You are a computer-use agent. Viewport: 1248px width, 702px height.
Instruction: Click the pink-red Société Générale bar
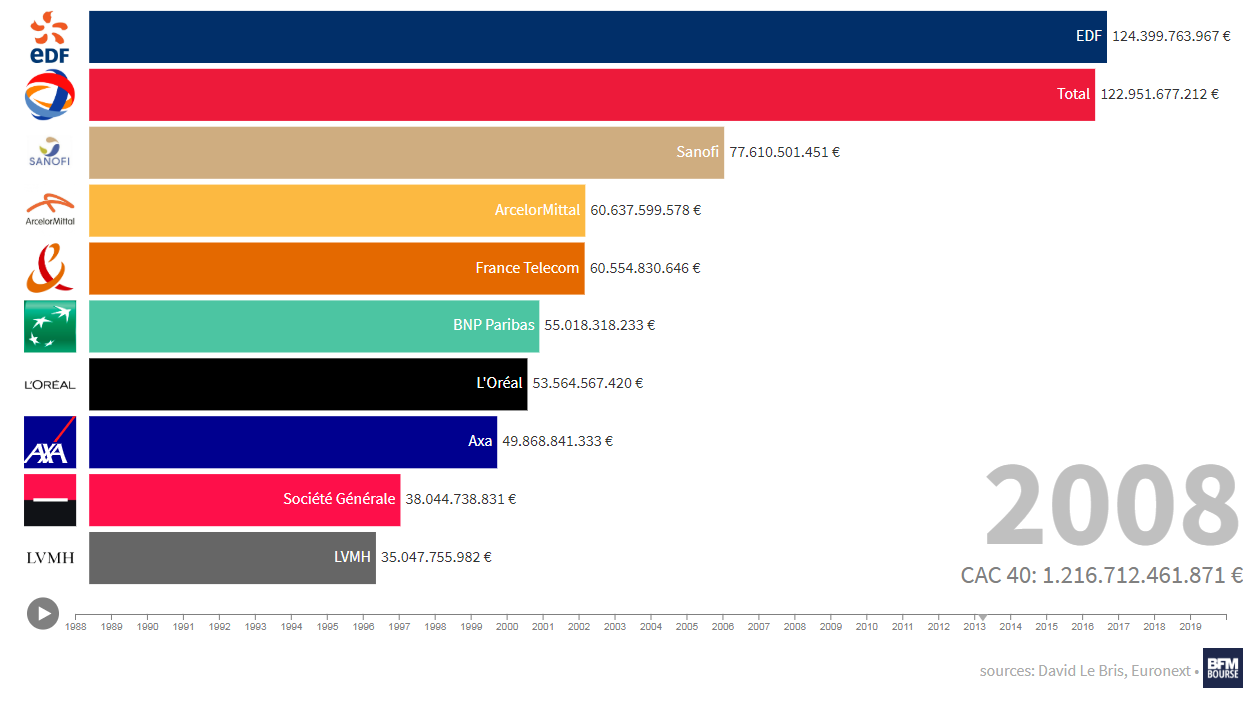[x=245, y=500]
